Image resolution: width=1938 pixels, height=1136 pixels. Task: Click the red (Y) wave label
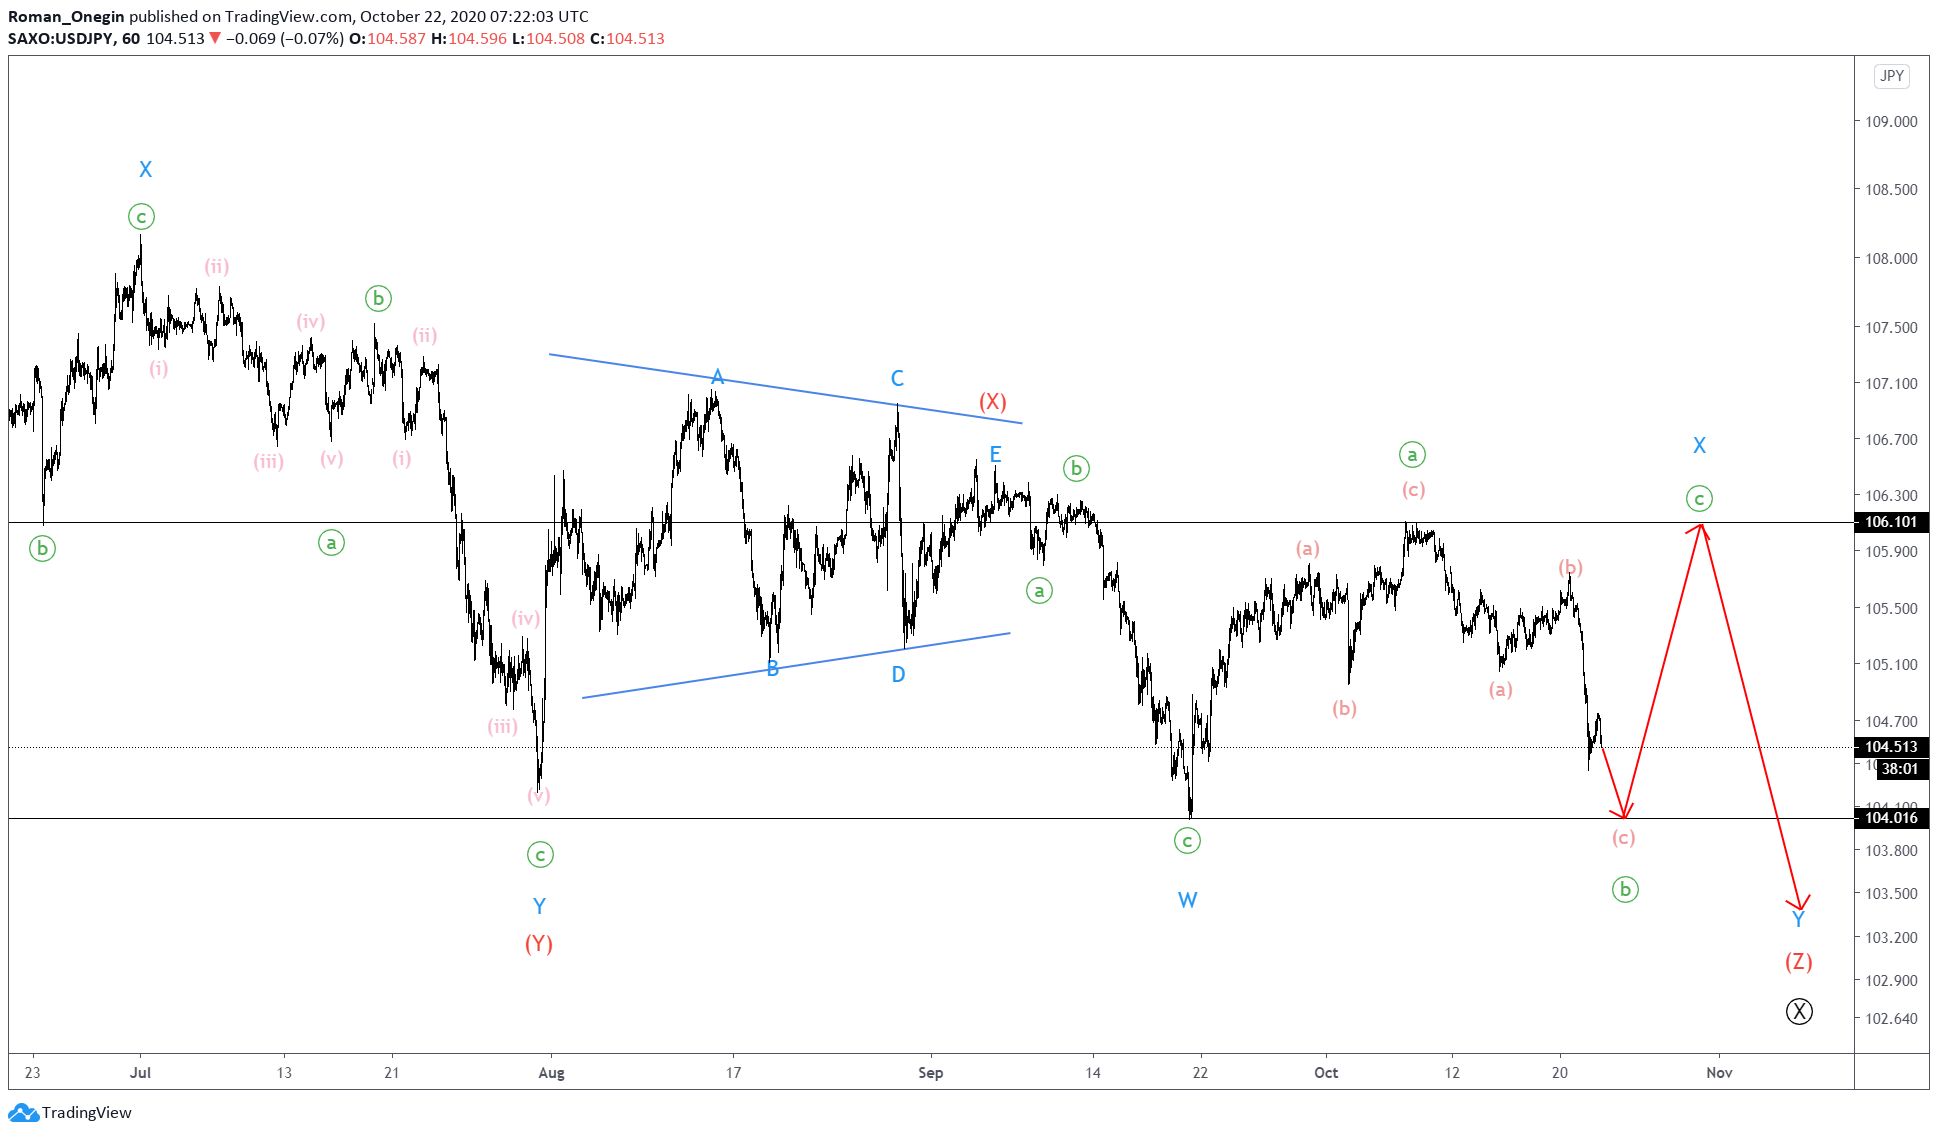(x=539, y=944)
